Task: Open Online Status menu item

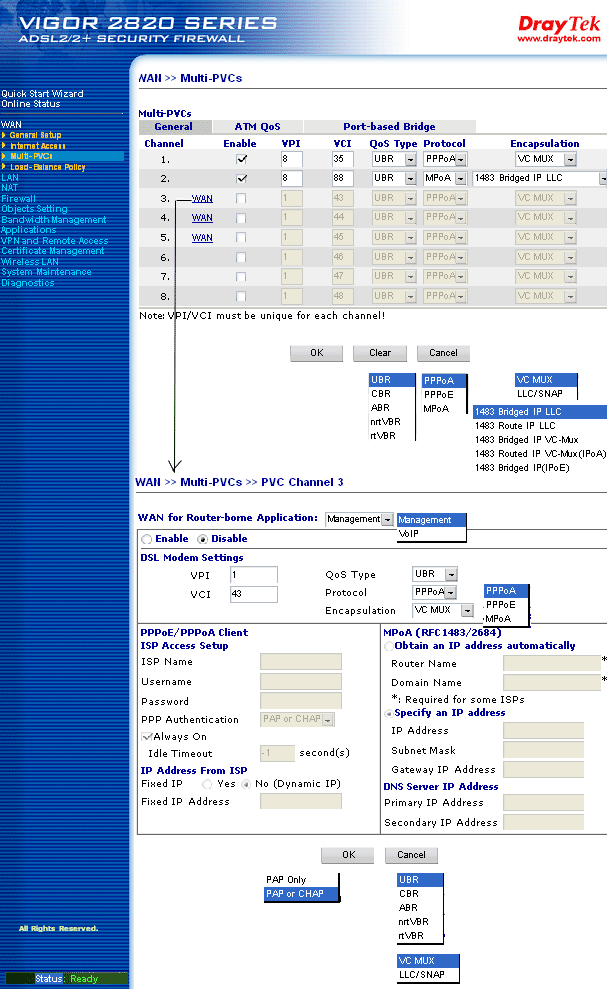Action: (x=30, y=104)
